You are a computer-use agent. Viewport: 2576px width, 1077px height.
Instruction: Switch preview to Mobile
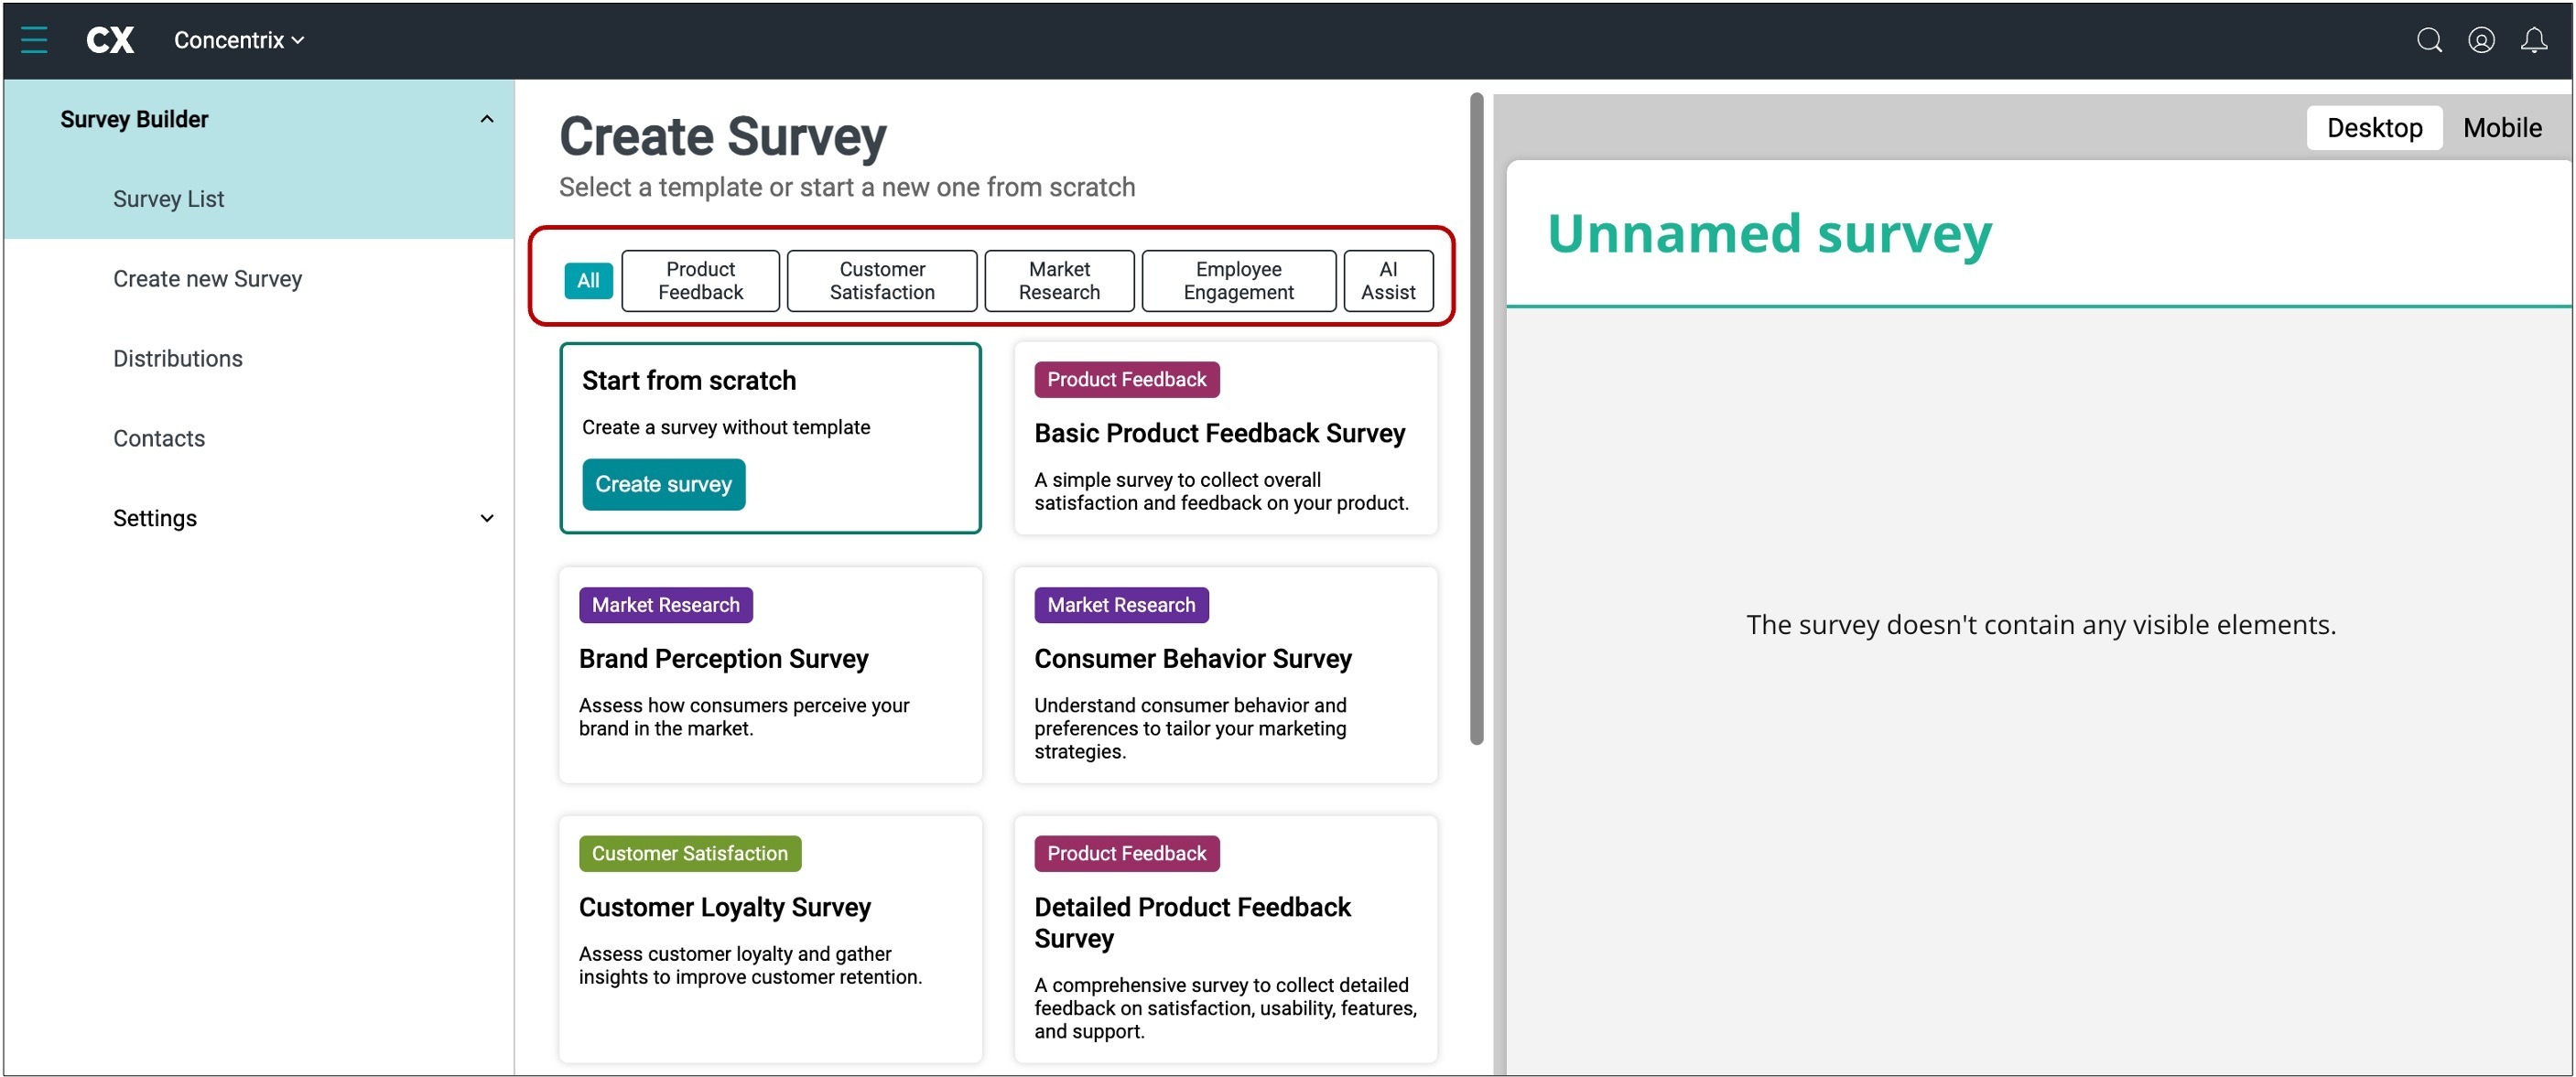point(2501,128)
